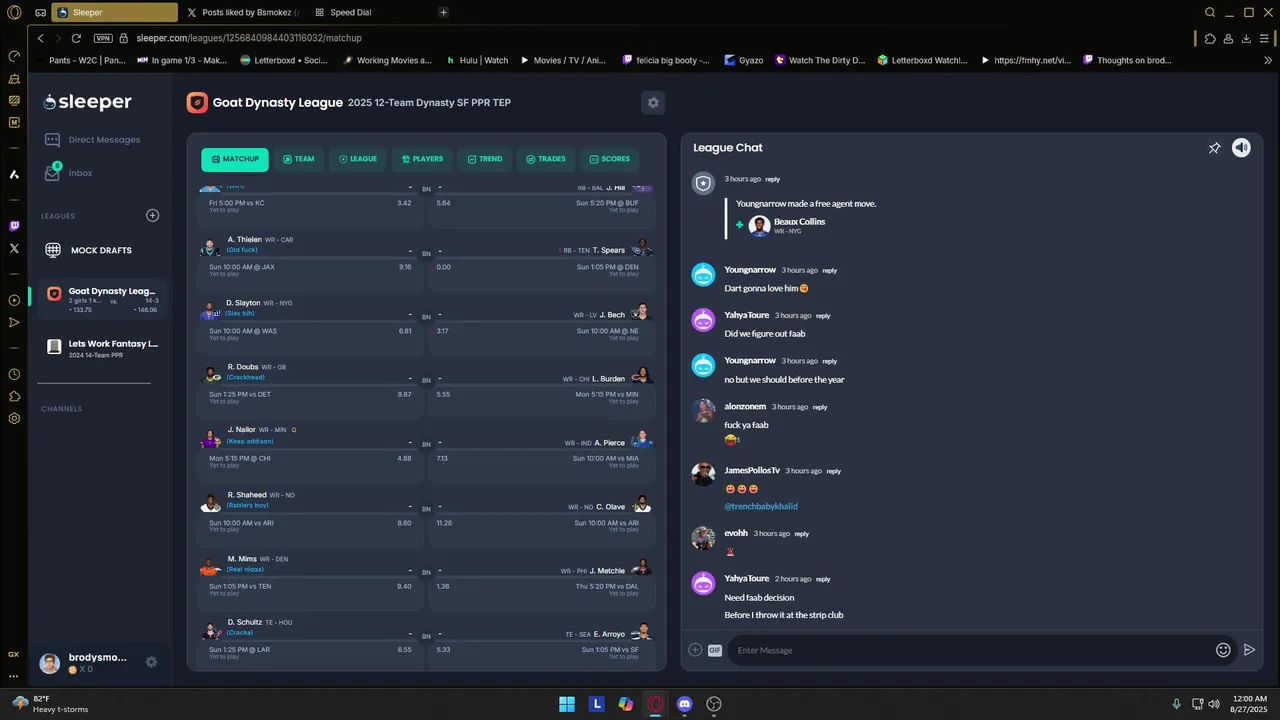
Task: Click the Sleeper logo in sidebar
Action: (x=87, y=102)
